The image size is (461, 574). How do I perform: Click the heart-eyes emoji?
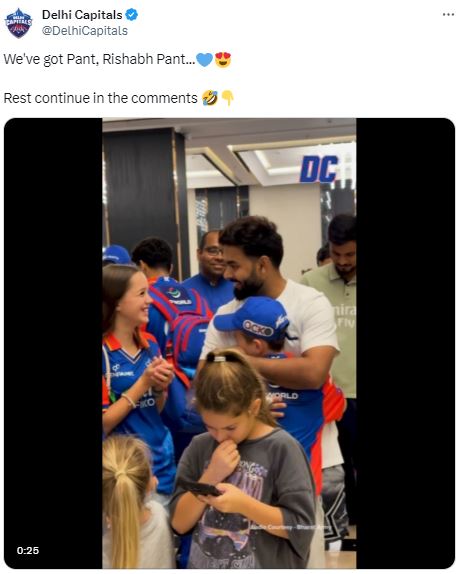[x=223, y=59]
